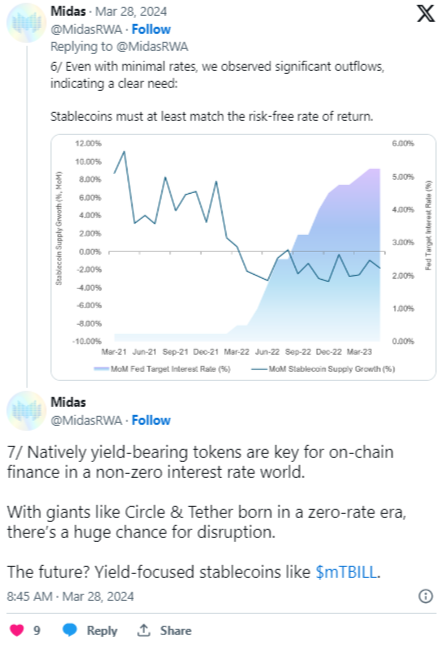The height and width of the screenshot is (646, 446).
Task: Click Midas avatar in second tweet
Action: click(x=26, y=411)
